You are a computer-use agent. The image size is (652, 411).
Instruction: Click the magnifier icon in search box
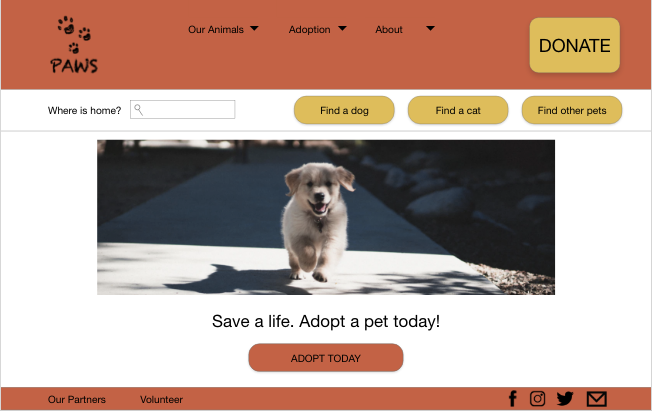pyautogui.click(x=138, y=110)
